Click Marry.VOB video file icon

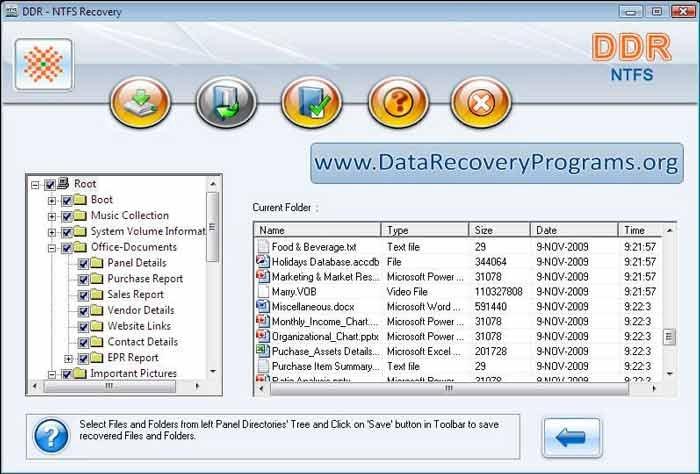(x=263, y=291)
